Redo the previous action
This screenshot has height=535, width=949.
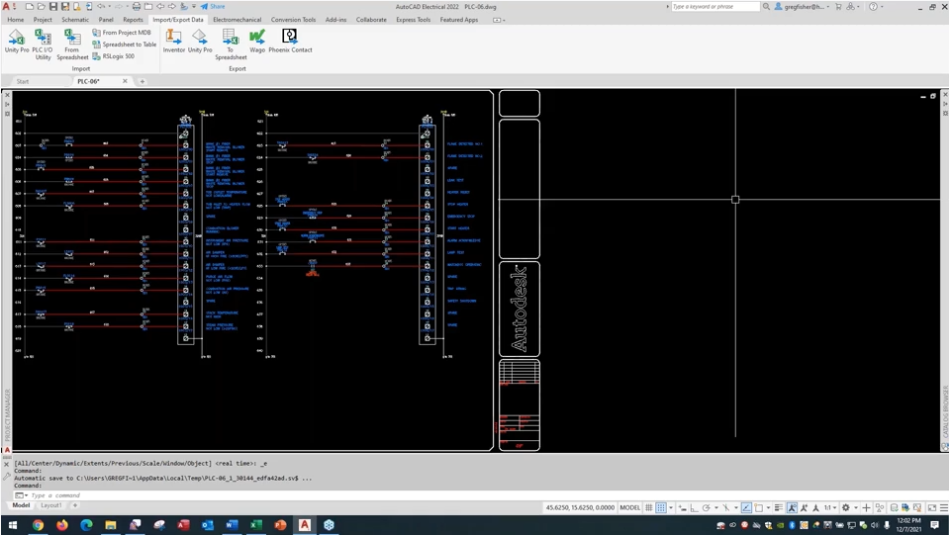pos(119,7)
